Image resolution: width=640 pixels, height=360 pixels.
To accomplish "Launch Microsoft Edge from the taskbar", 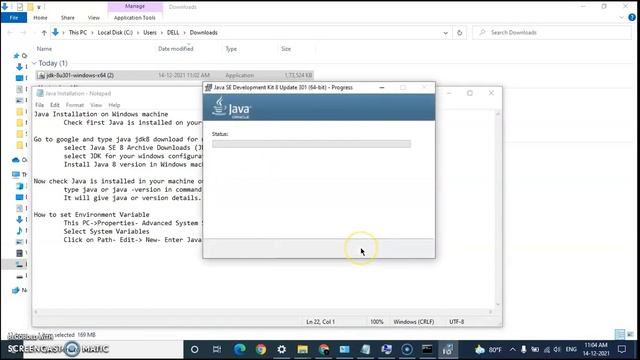I will click(240, 349).
